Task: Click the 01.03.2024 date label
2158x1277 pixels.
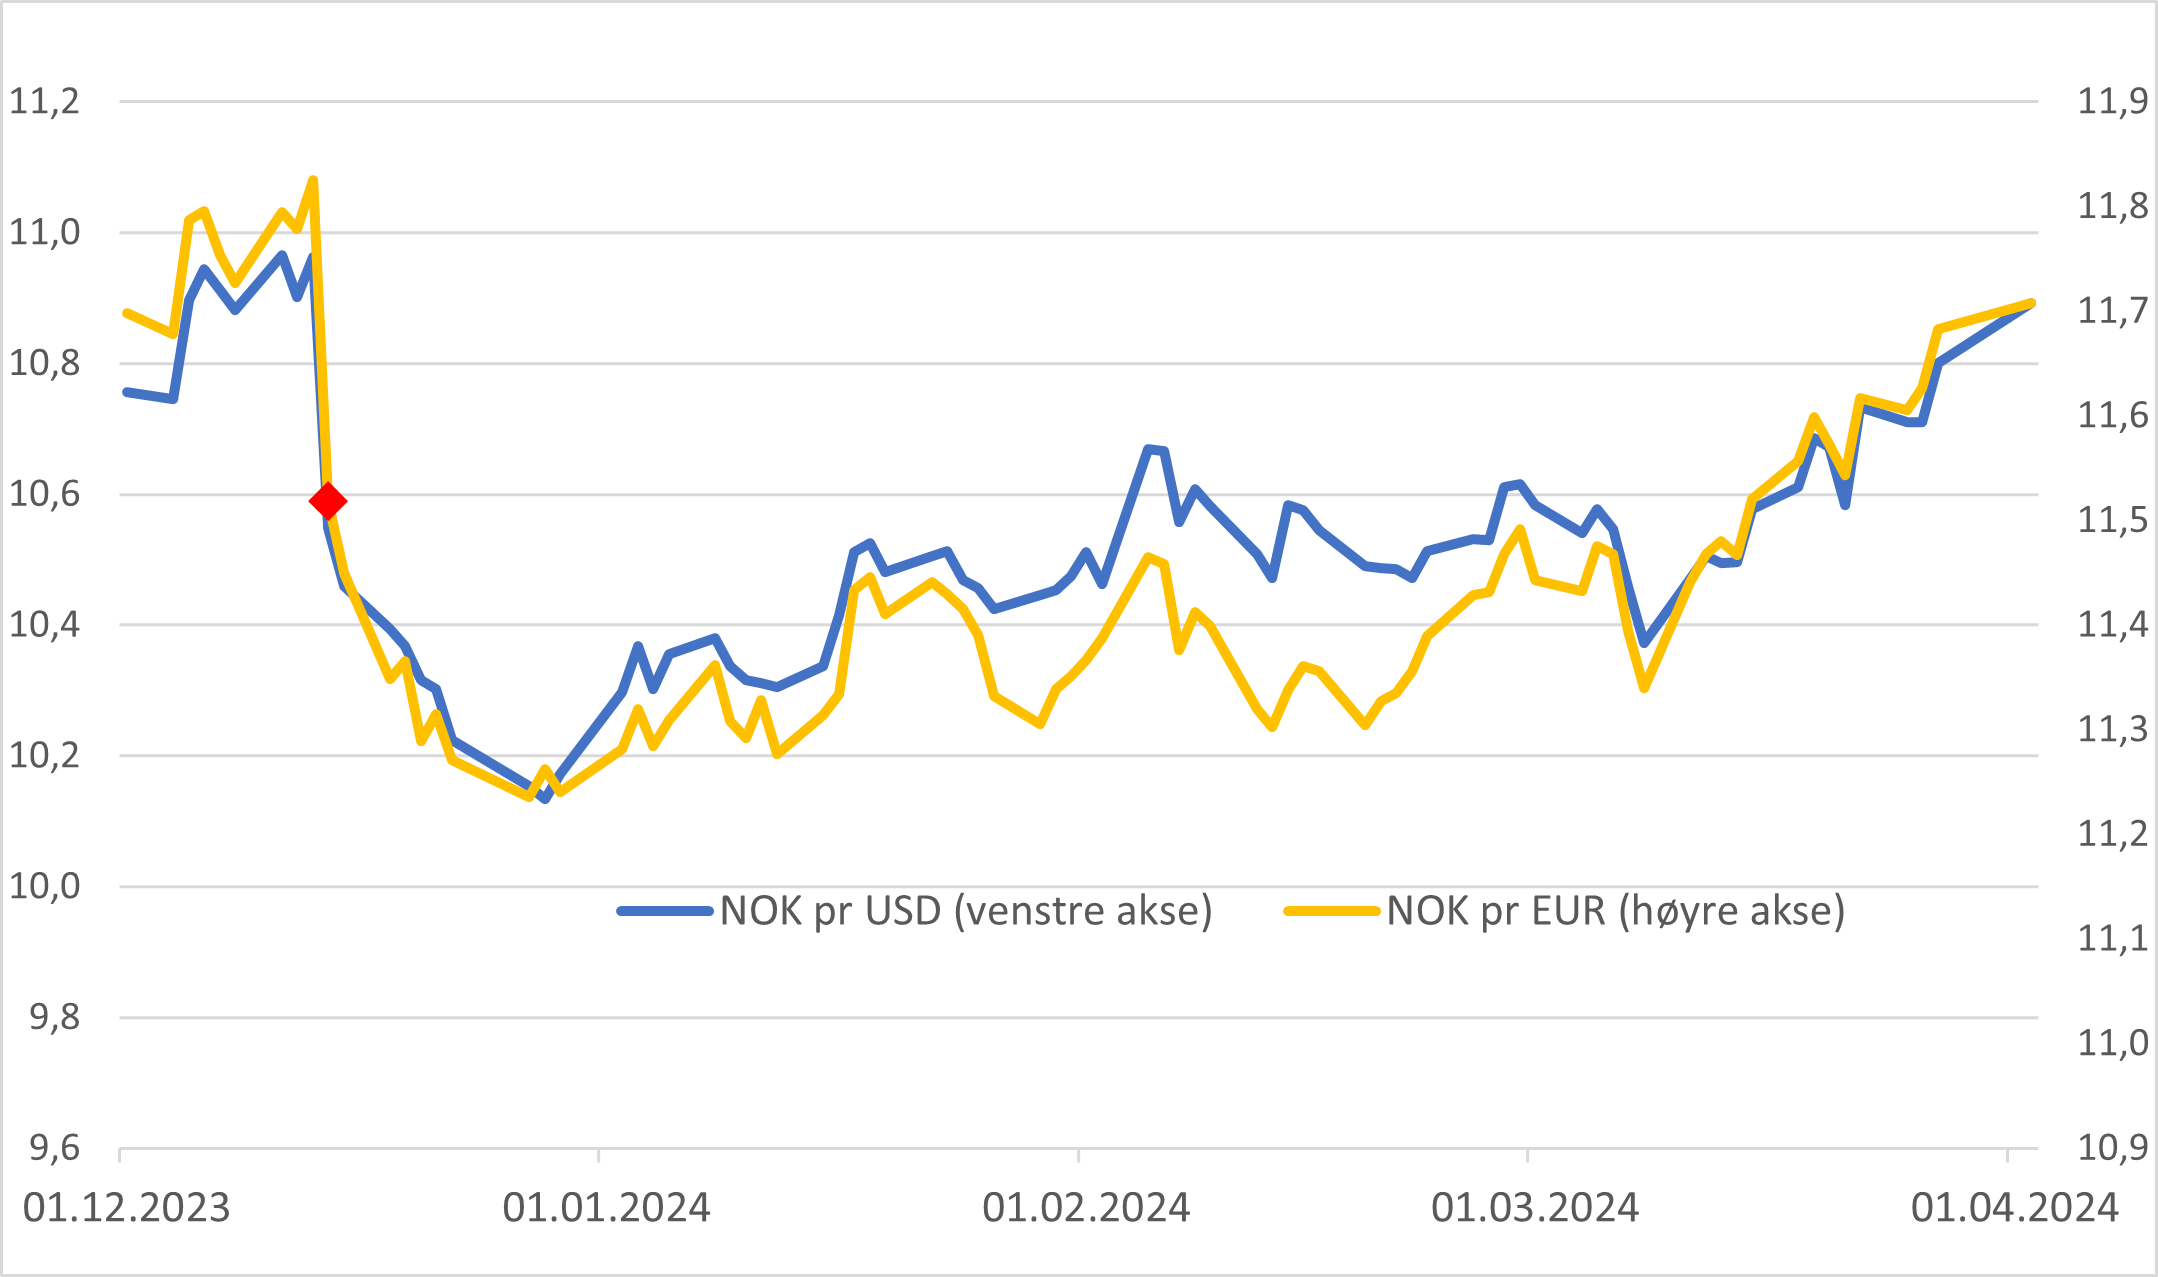Action: [1535, 1208]
